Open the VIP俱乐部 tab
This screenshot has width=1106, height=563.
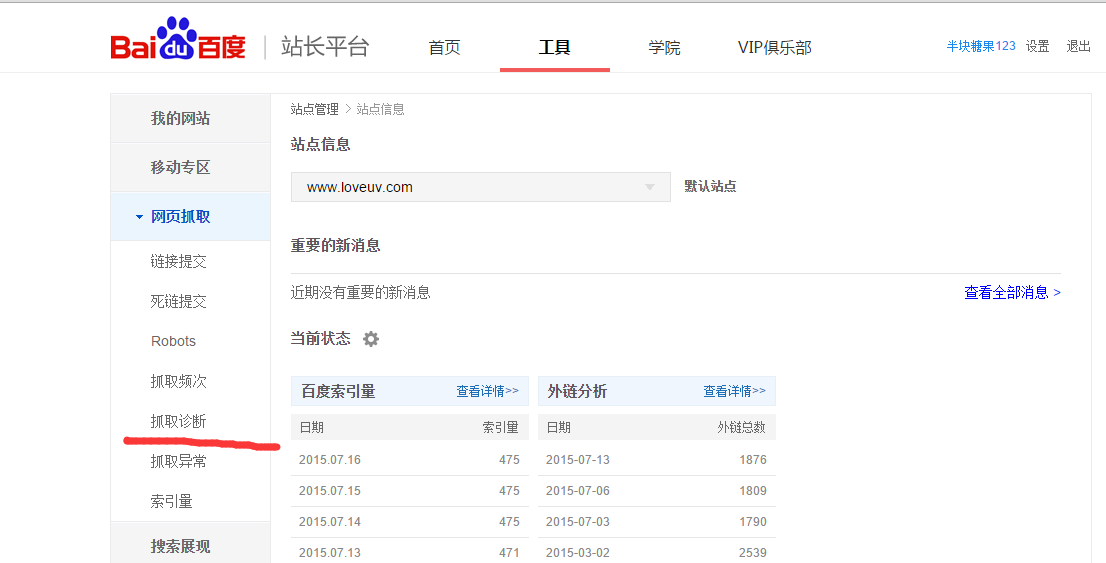pyautogui.click(x=774, y=47)
